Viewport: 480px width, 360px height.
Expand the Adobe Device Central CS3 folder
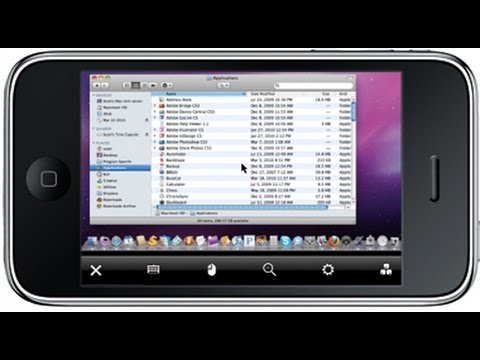[155, 112]
